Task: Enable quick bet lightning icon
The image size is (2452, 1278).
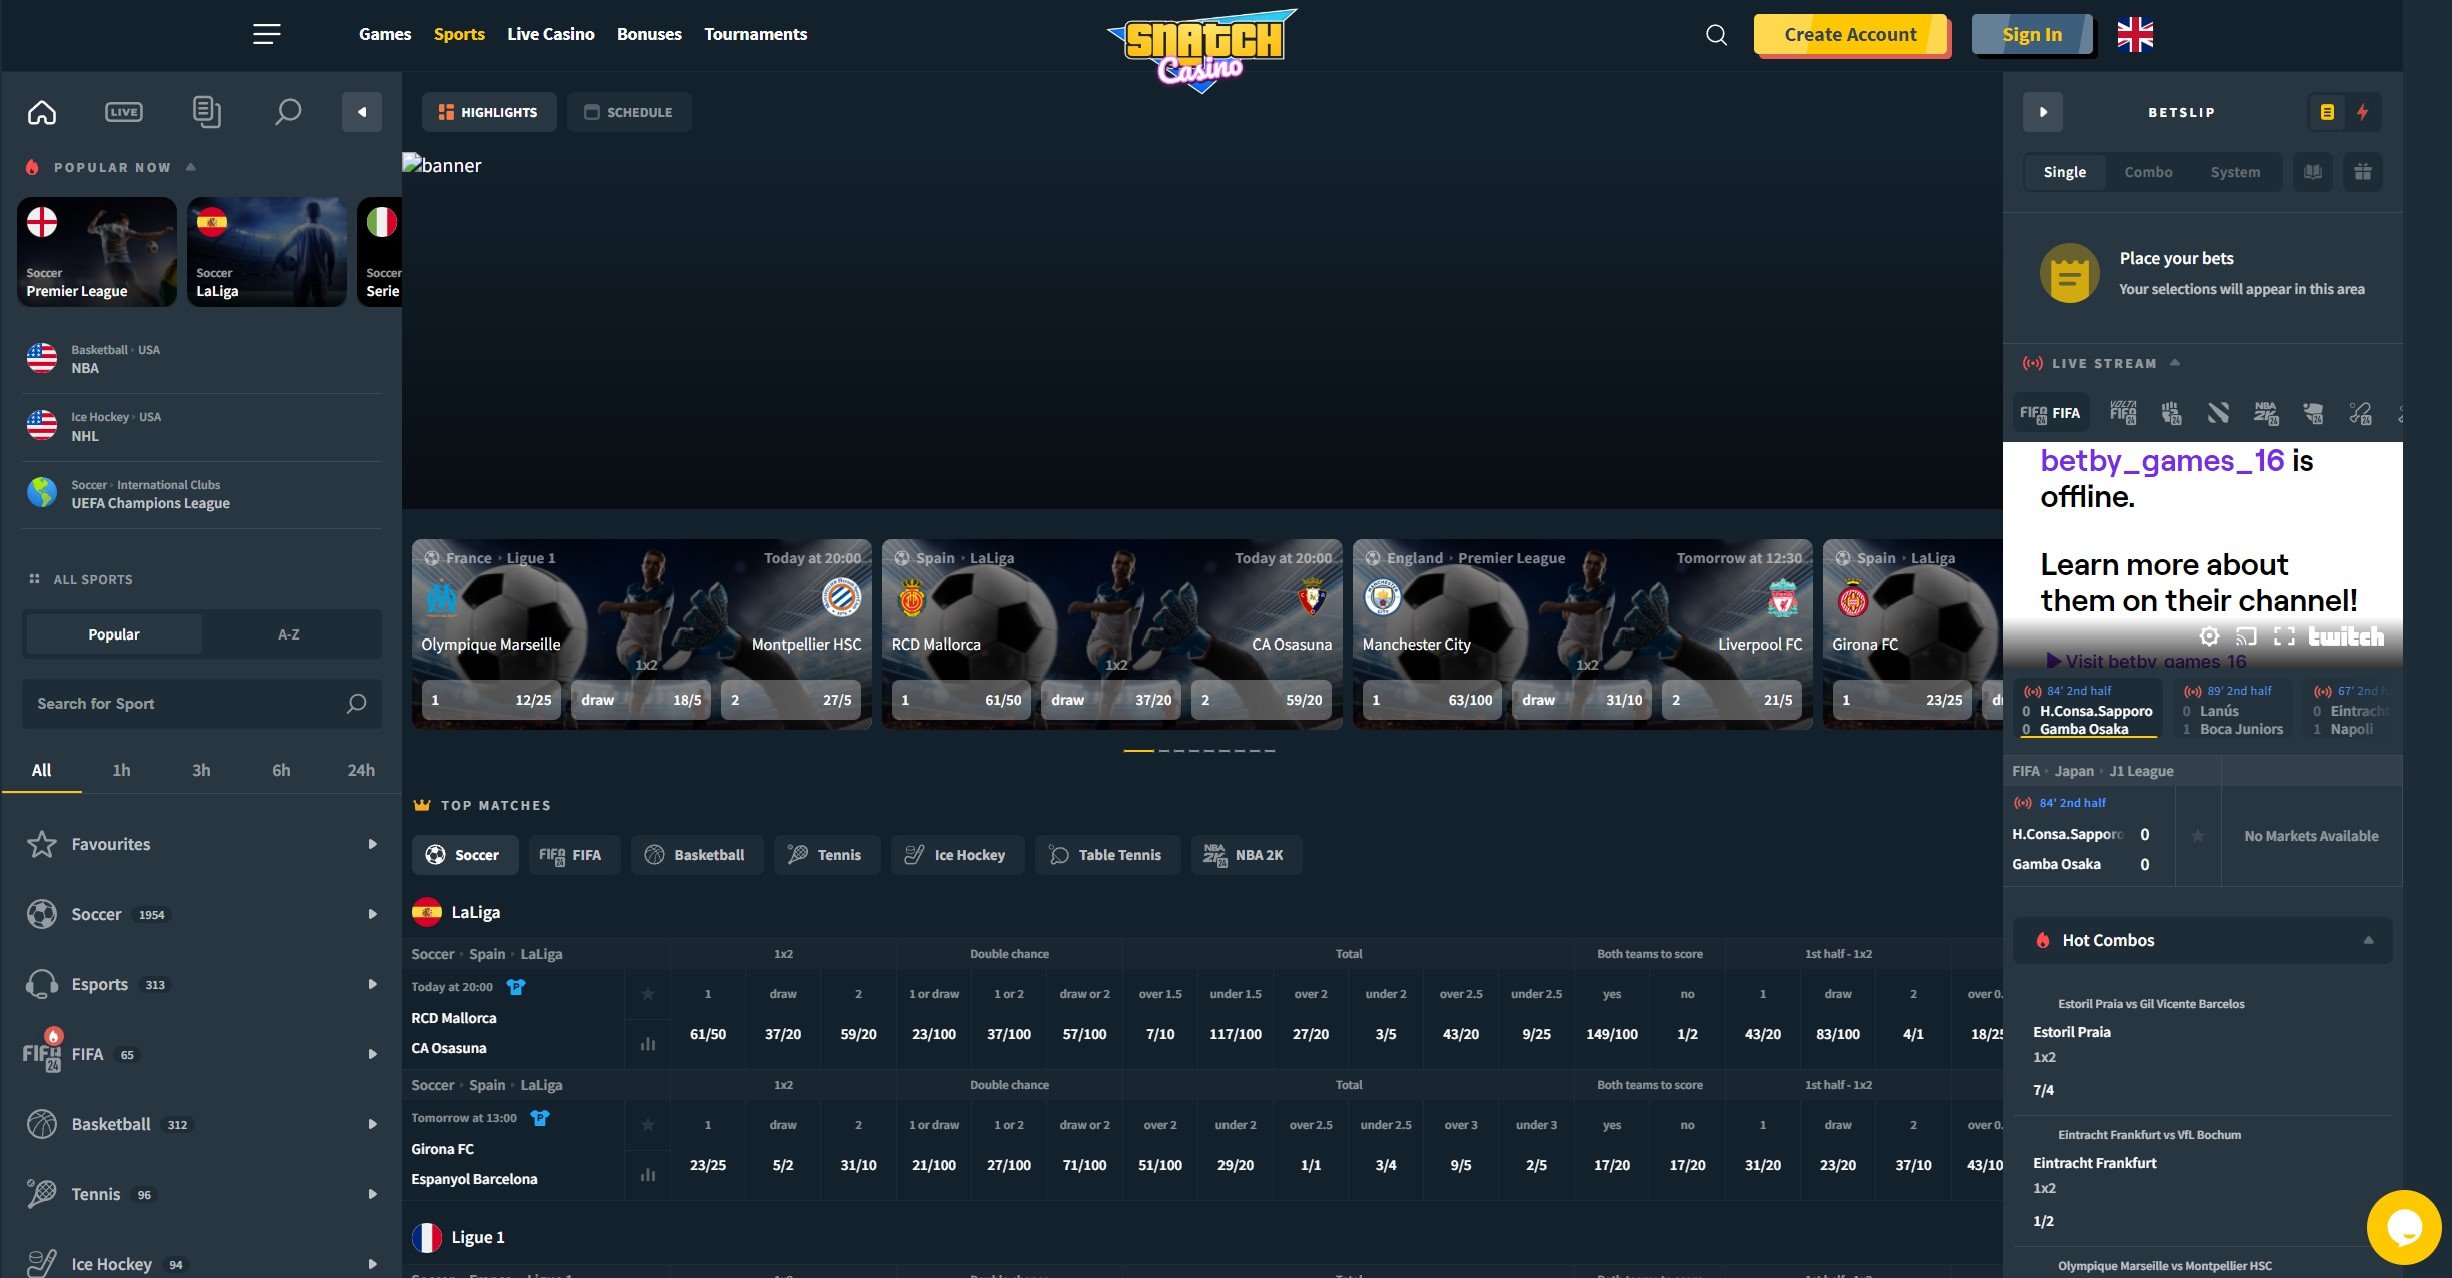Action: [x=2363, y=112]
